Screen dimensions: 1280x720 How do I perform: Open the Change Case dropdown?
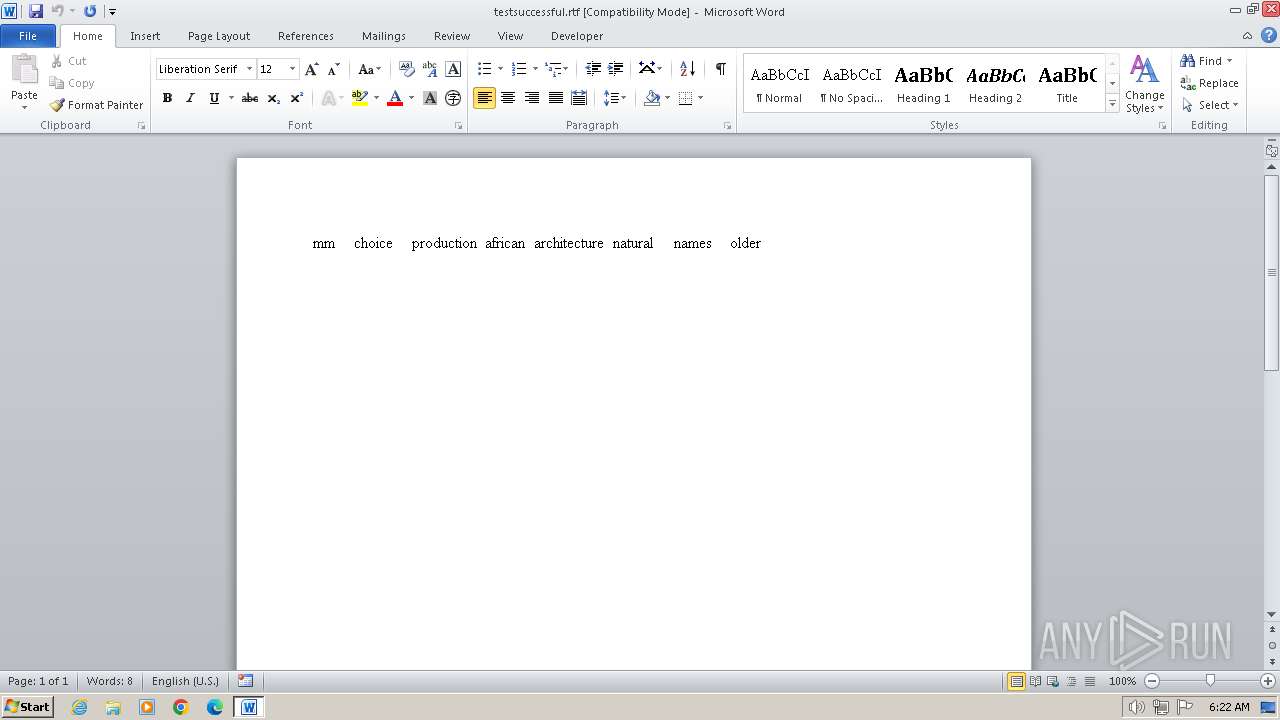pos(369,69)
